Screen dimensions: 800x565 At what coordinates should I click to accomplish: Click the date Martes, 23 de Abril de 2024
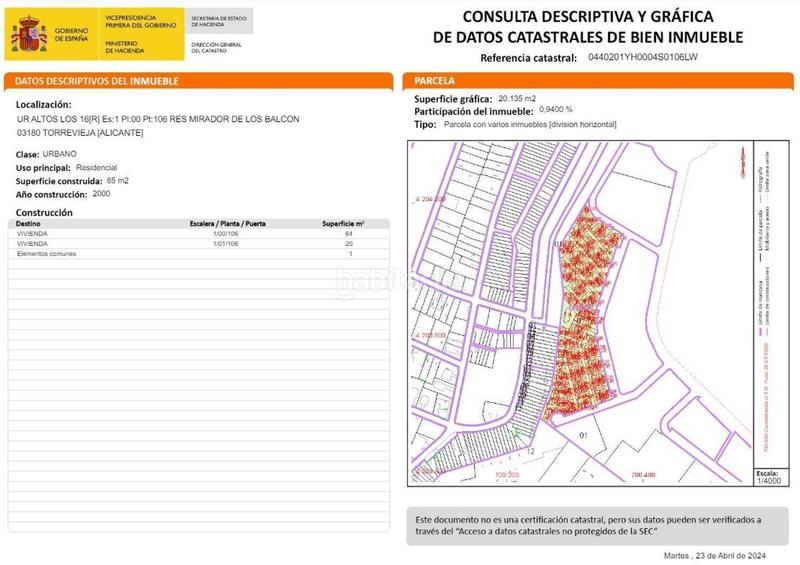[714, 555]
